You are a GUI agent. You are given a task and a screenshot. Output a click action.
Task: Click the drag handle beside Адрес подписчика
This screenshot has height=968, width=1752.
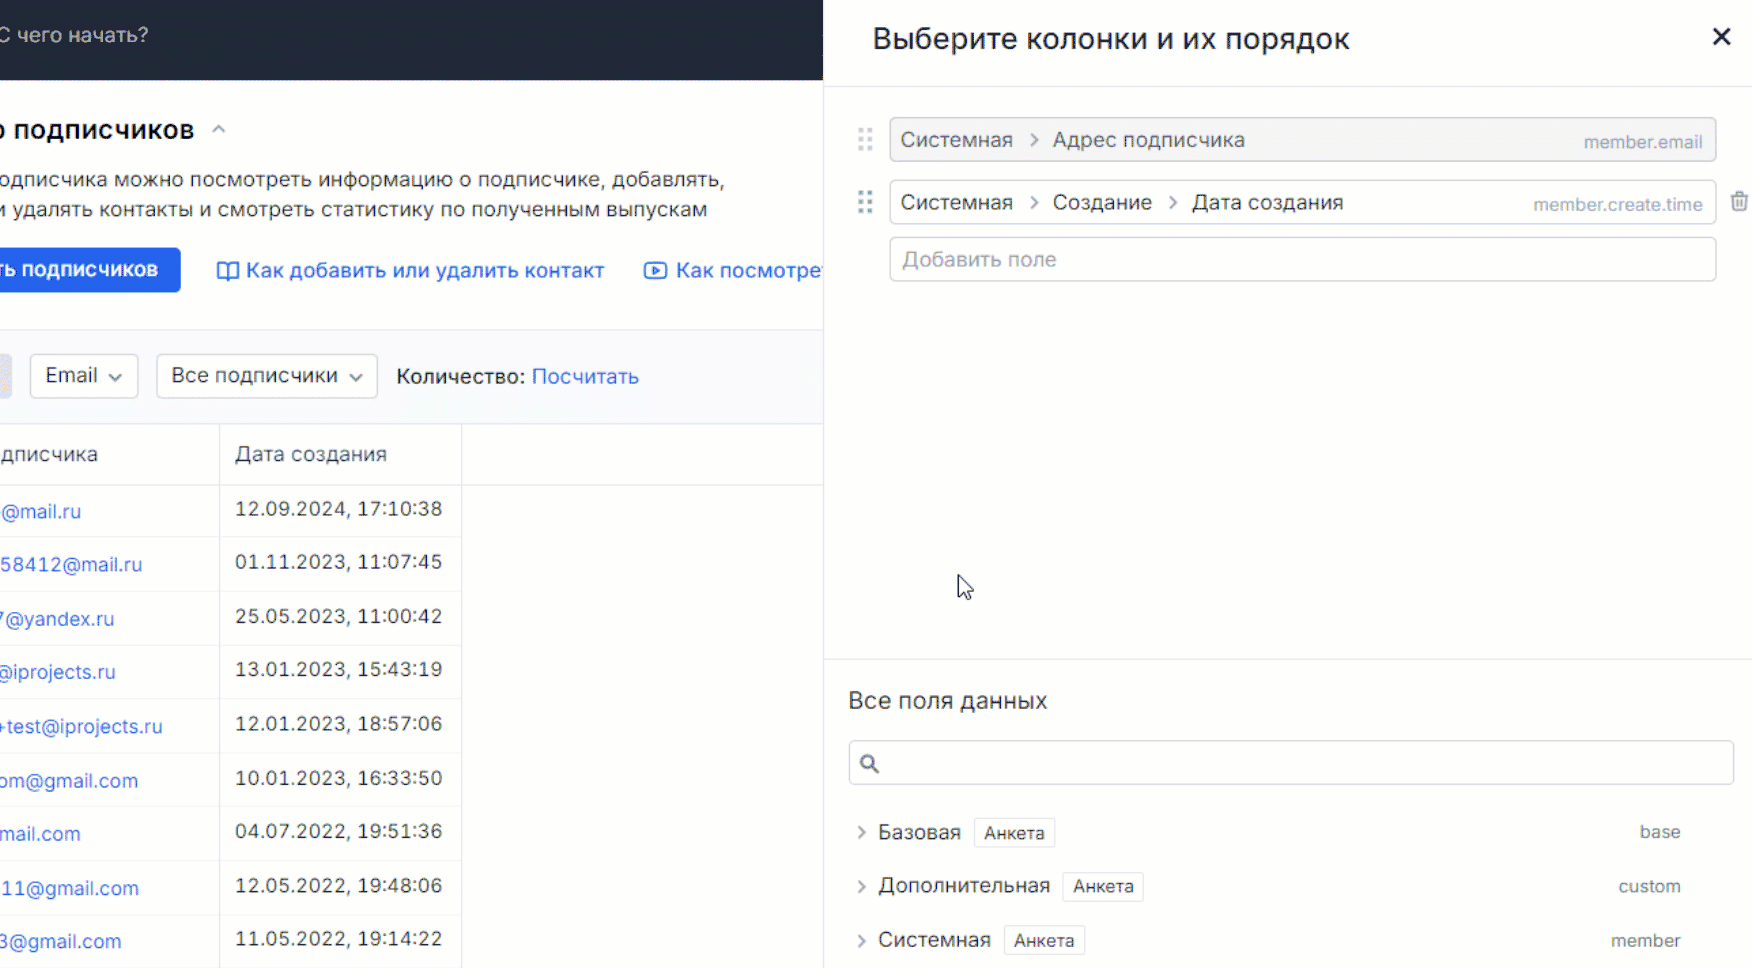[x=865, y=139]
